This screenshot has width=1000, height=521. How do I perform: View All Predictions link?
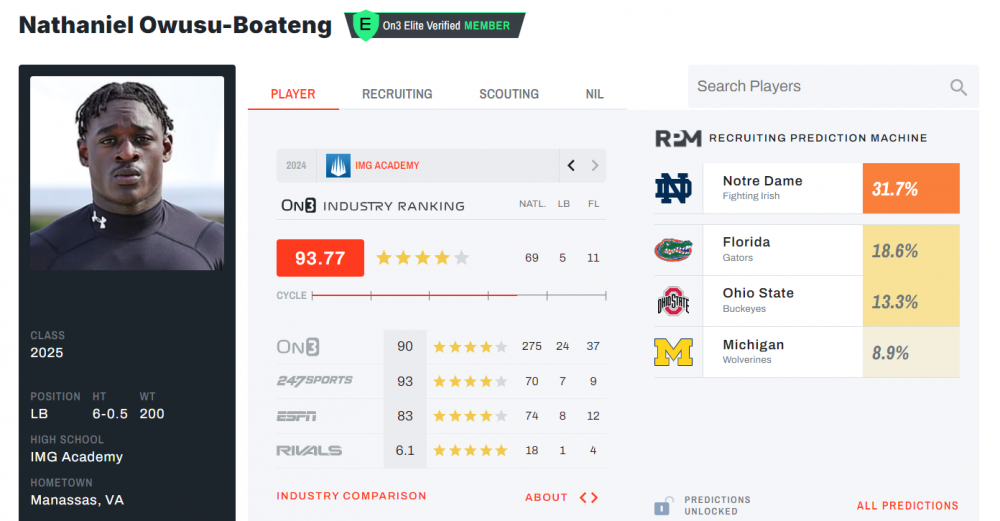click(x=907, y=506)
